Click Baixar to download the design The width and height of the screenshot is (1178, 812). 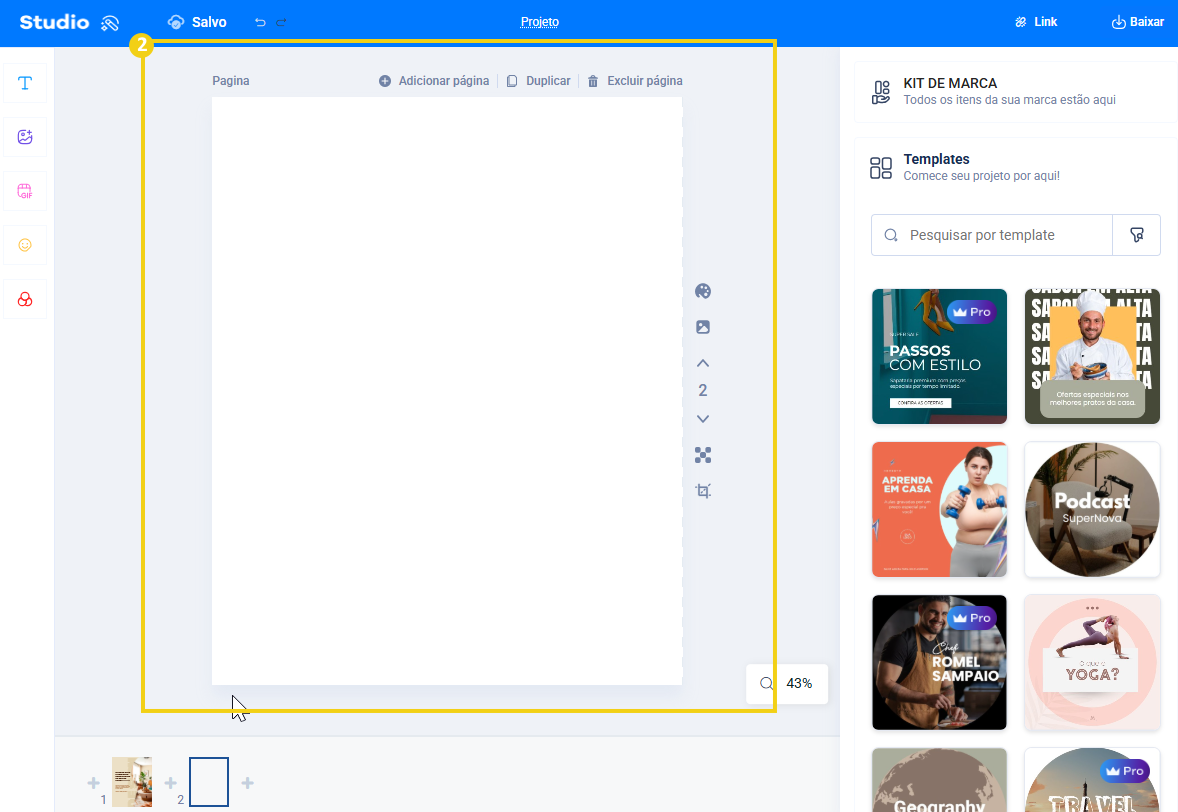[x=1137, y=22]
